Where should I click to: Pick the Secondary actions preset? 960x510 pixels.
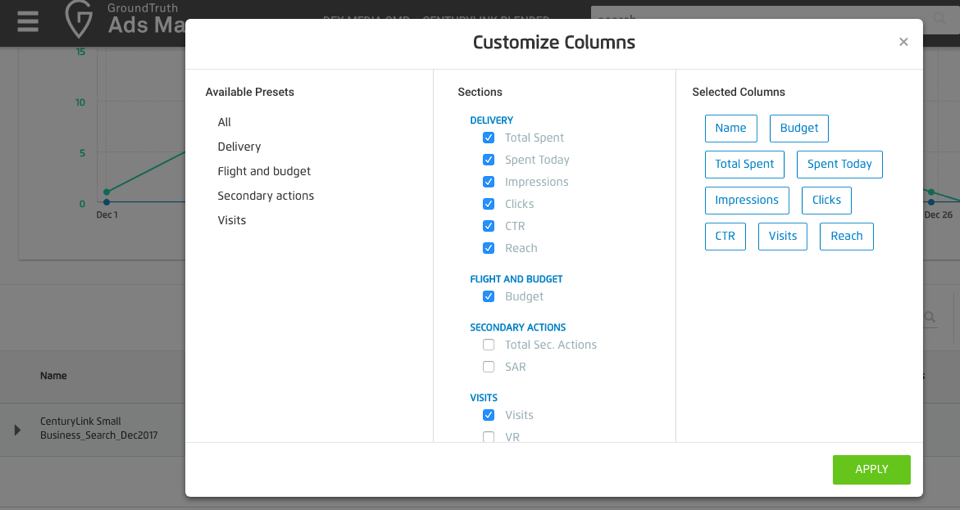[x=266, y=196]
